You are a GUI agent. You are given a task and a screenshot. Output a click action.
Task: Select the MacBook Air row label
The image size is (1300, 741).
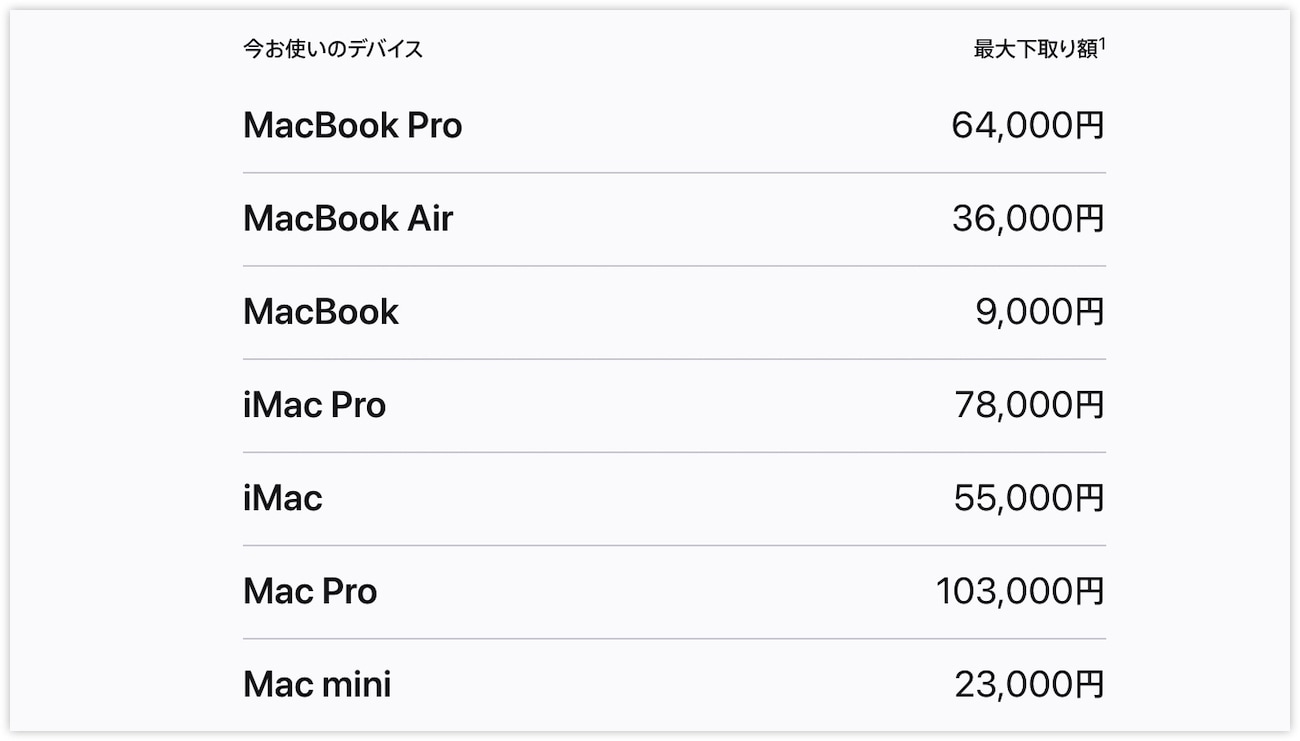[348, 219]
